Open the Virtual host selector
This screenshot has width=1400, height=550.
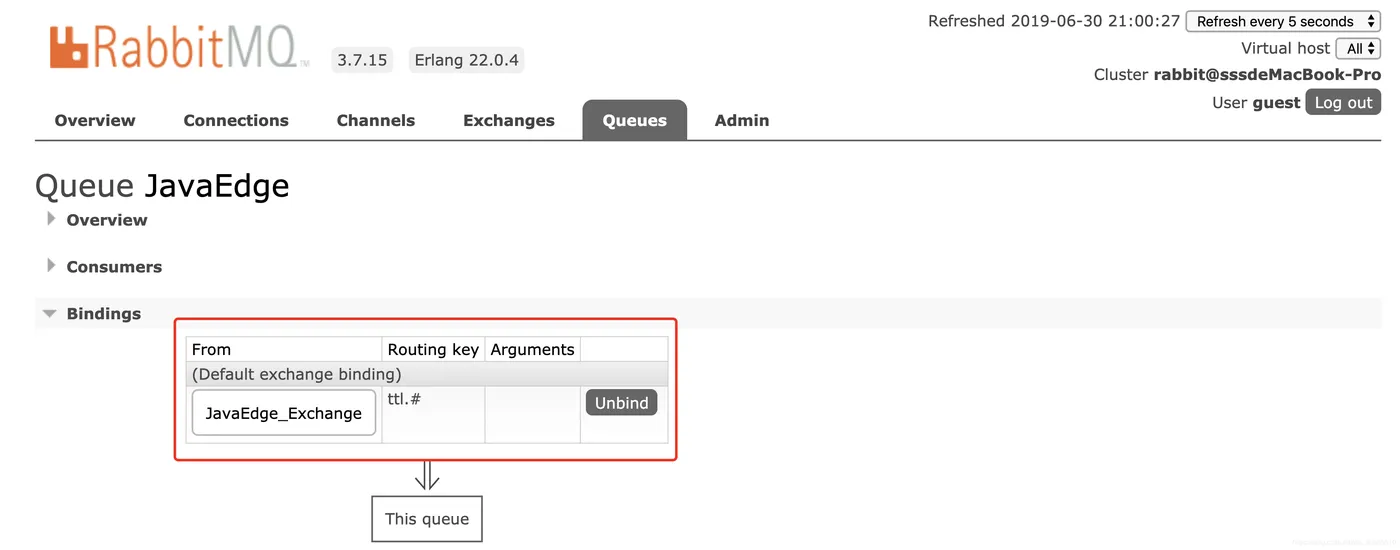click(1358, 48)
